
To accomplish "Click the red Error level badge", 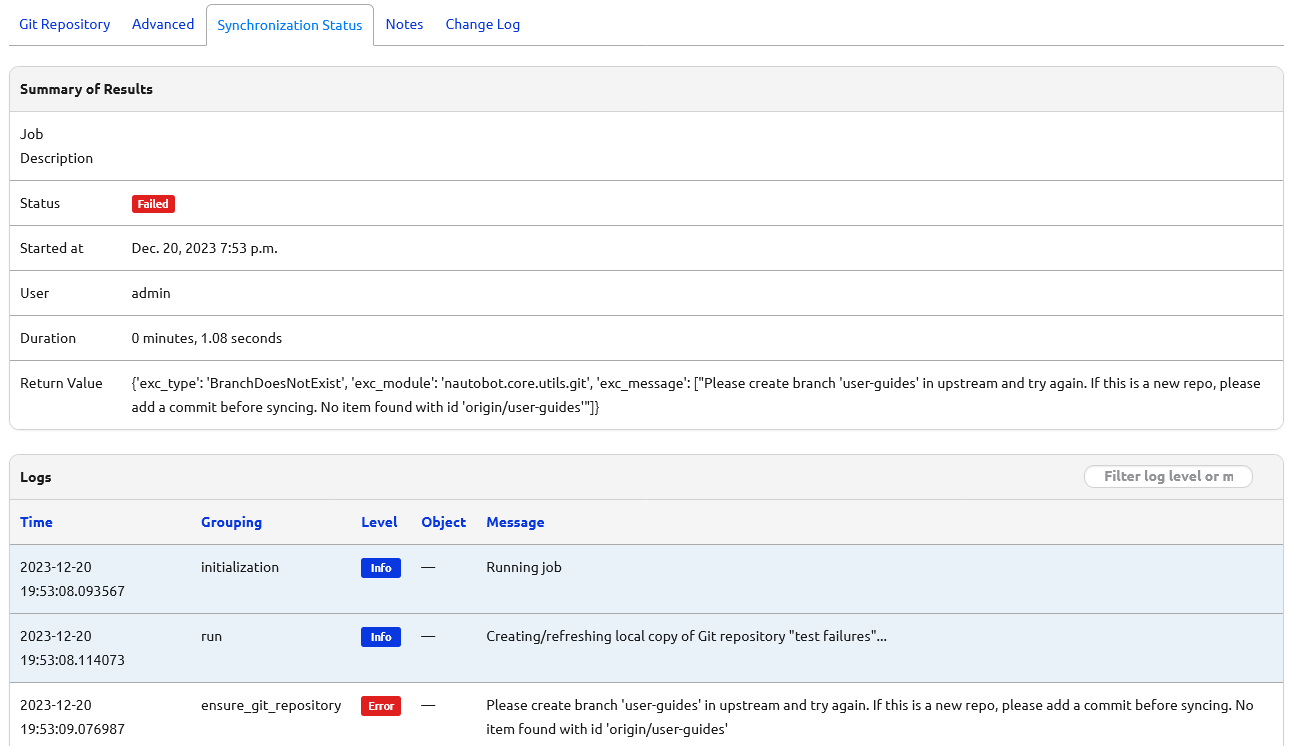I will (x=381, y=706).
